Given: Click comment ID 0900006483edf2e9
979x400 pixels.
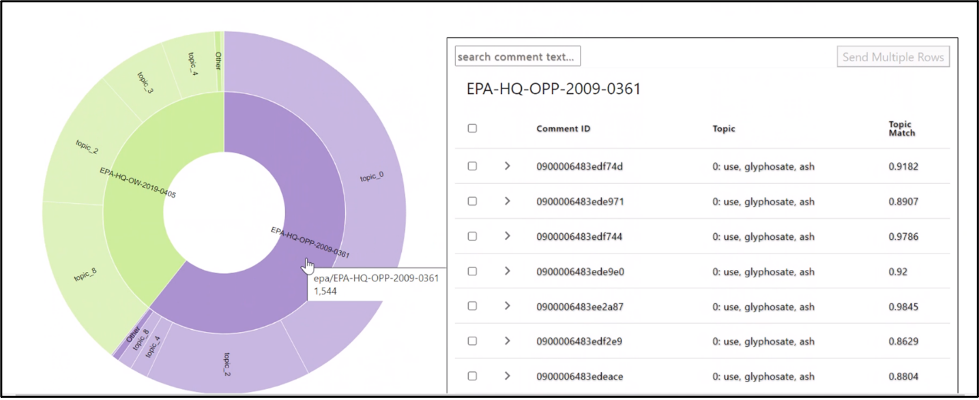Looking at the screenshot, I should click(580, 341).
